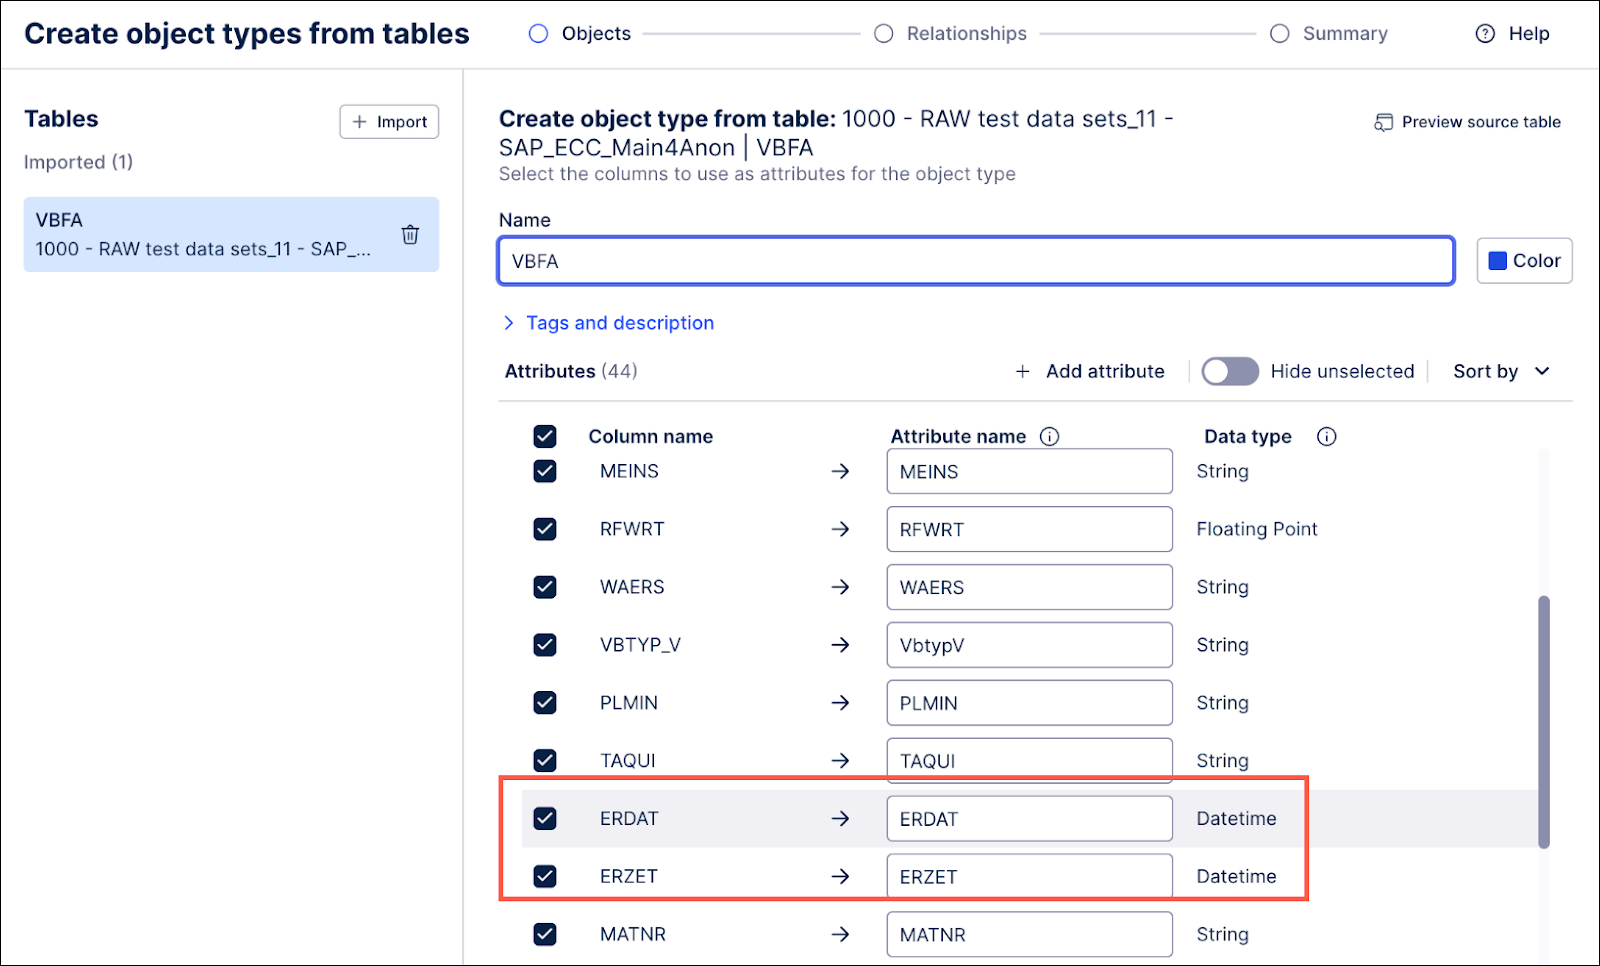
Task: Click the Attributes (44) heading
Action: click(x=571, y=372)
